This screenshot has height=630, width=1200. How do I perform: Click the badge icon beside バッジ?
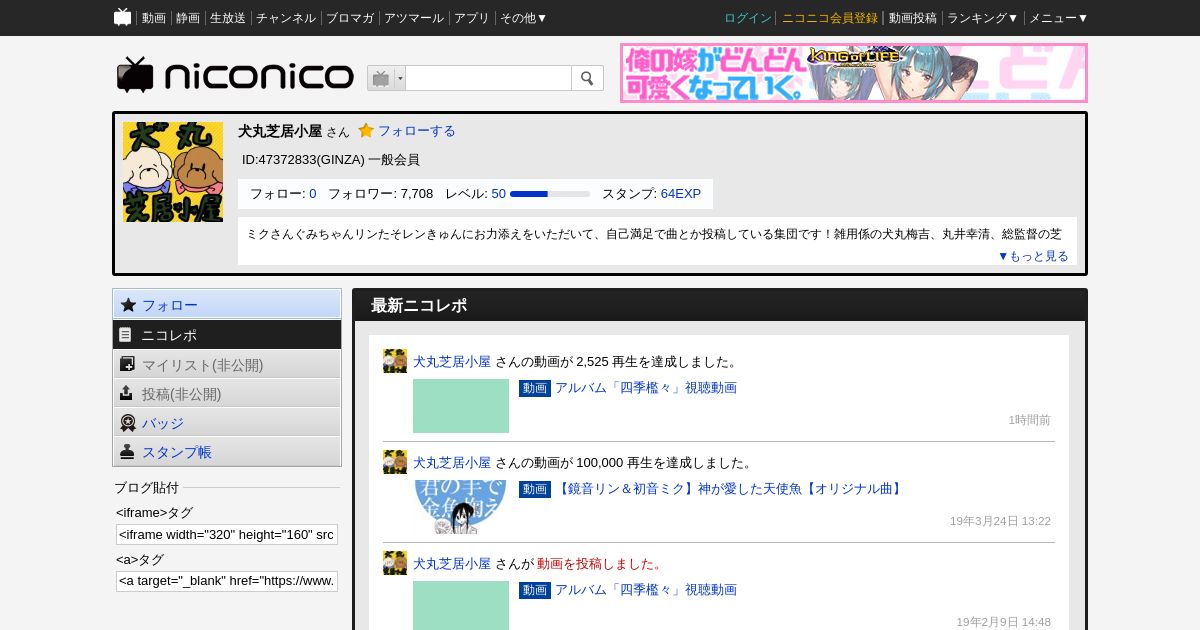(x=127, y=422)
